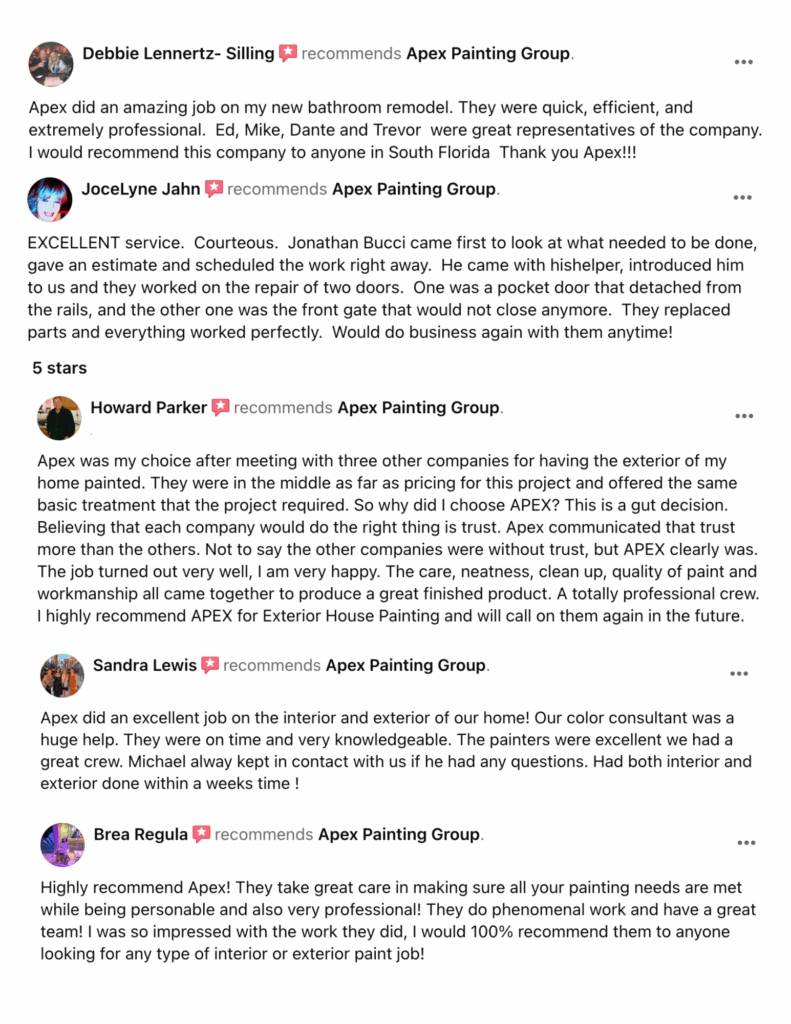Open Apex Painting Group link in Brea's review
This screenshot has width=791, height=1024.
click(399, 834)
